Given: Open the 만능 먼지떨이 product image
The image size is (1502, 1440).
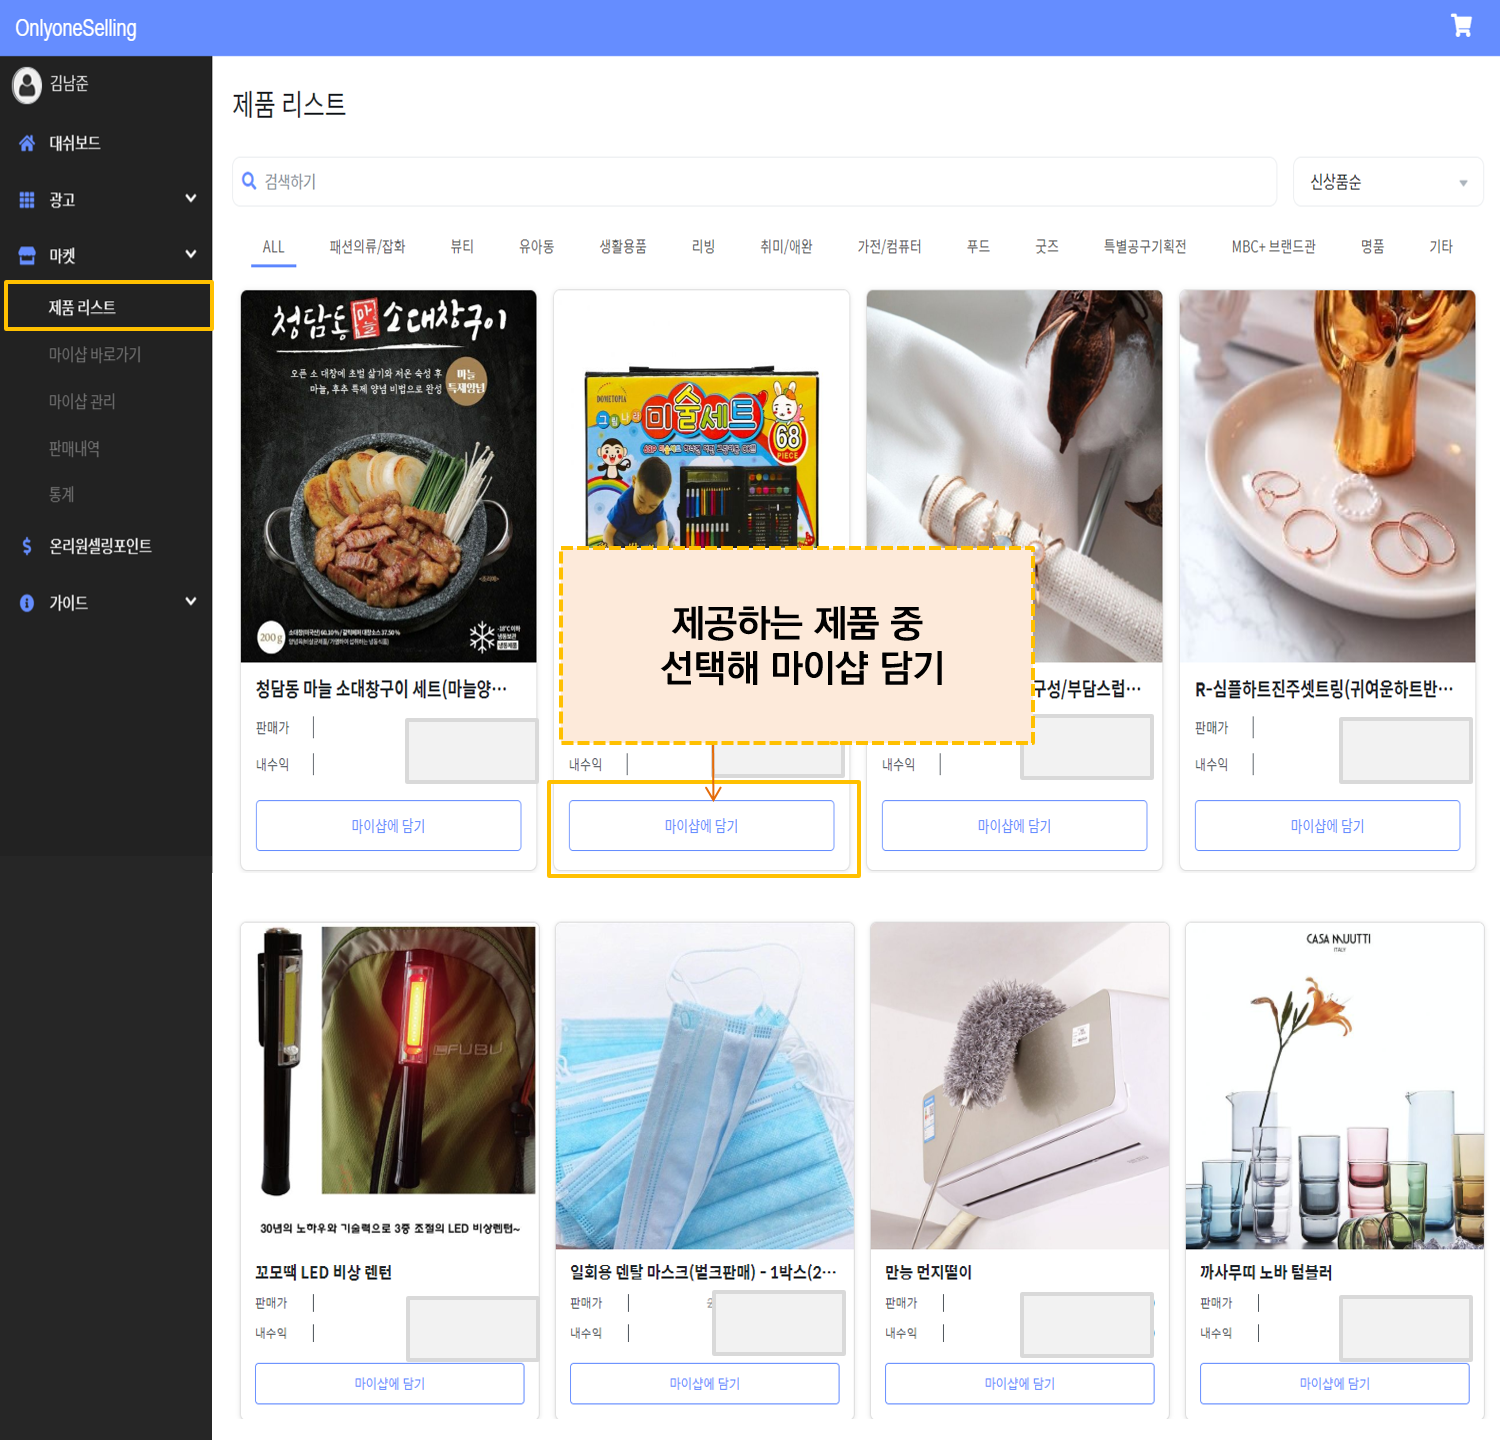Looking at the screenshot, I should click(1019, 1085).
